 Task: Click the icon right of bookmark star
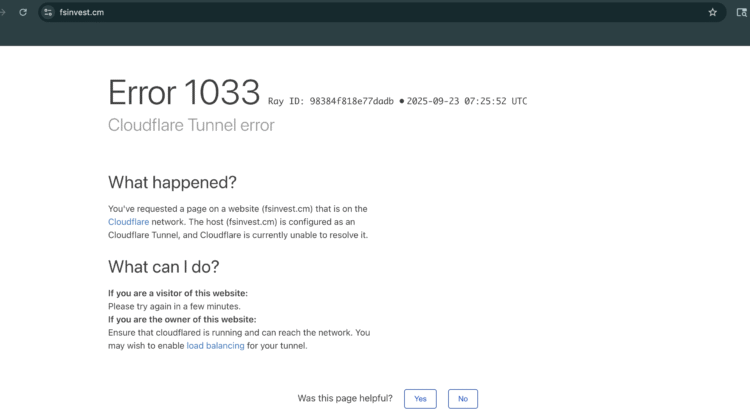tap(741, 12)
